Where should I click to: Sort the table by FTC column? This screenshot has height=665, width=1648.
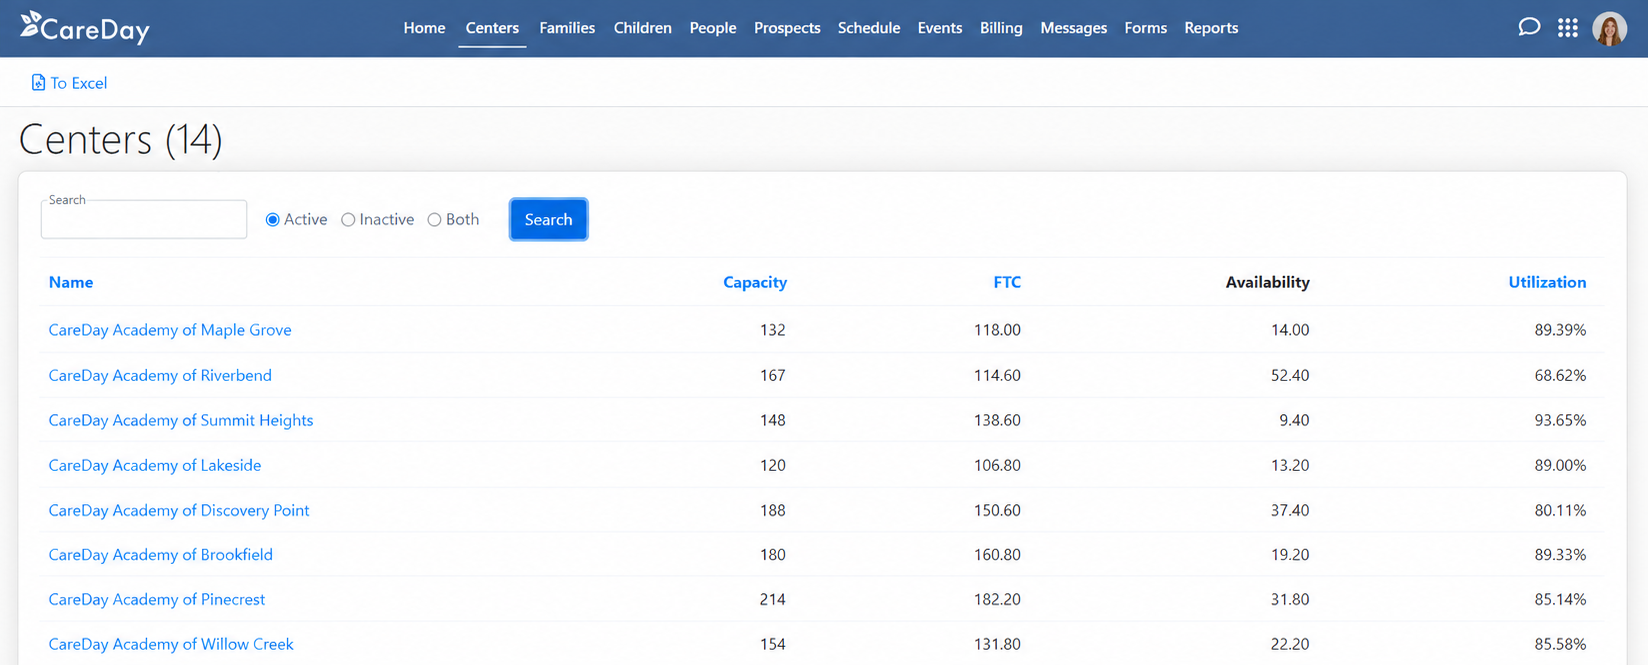[1007, 283]
